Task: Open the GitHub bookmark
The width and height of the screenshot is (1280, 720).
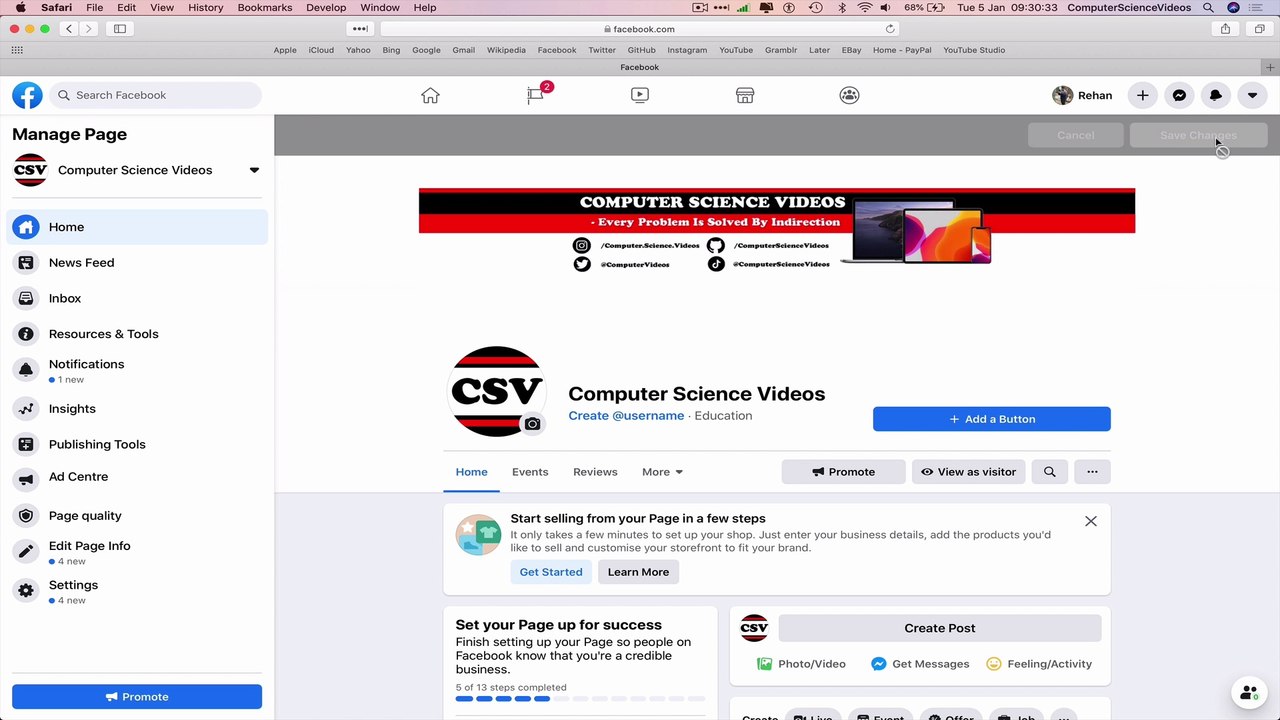Action: 642,50
